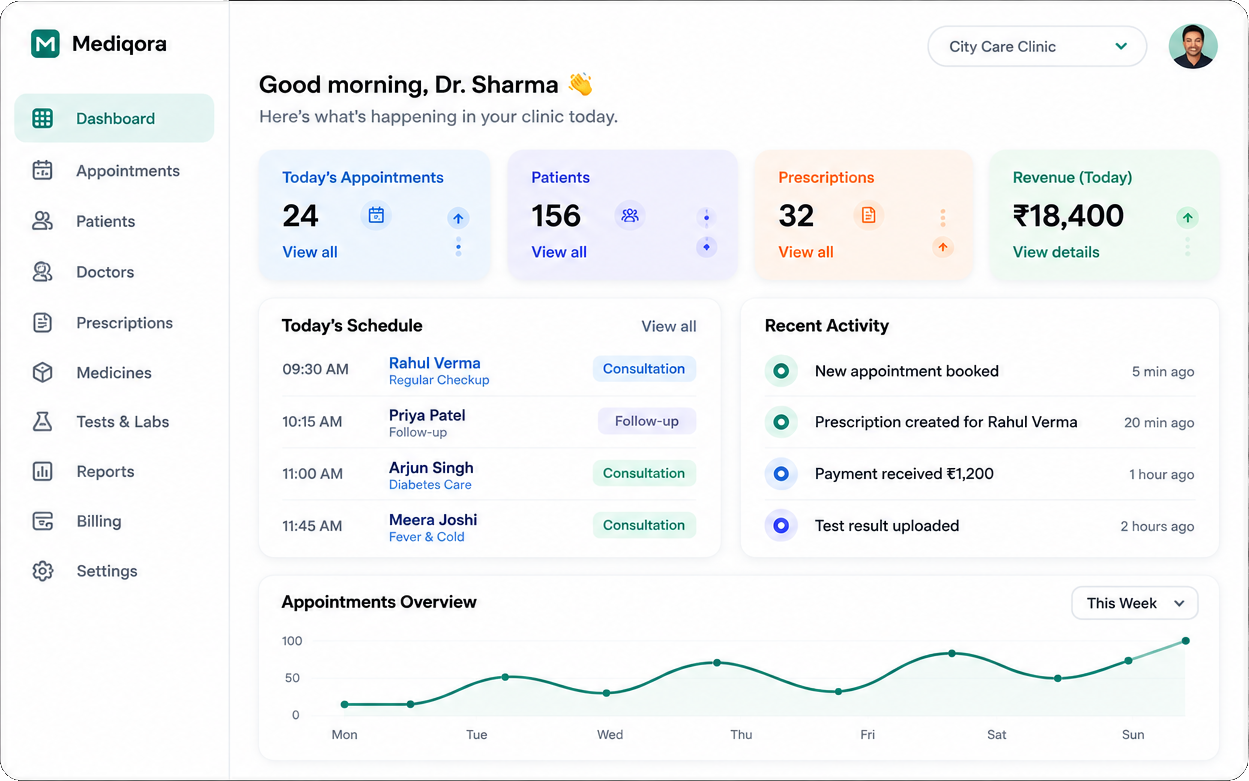Image resolution: width=1249 pixels, height=781 pixels.
Task: Click up arrow icon in Today's Appointments card
Action: point(458,218)
